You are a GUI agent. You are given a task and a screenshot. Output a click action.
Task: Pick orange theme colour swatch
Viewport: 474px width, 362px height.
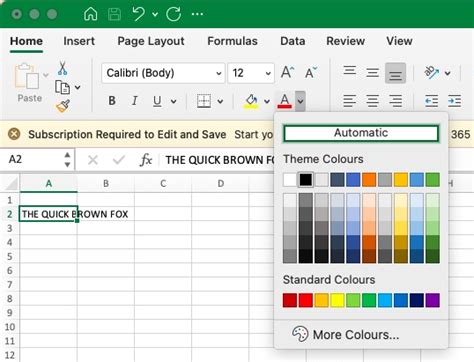pos(369,180)
